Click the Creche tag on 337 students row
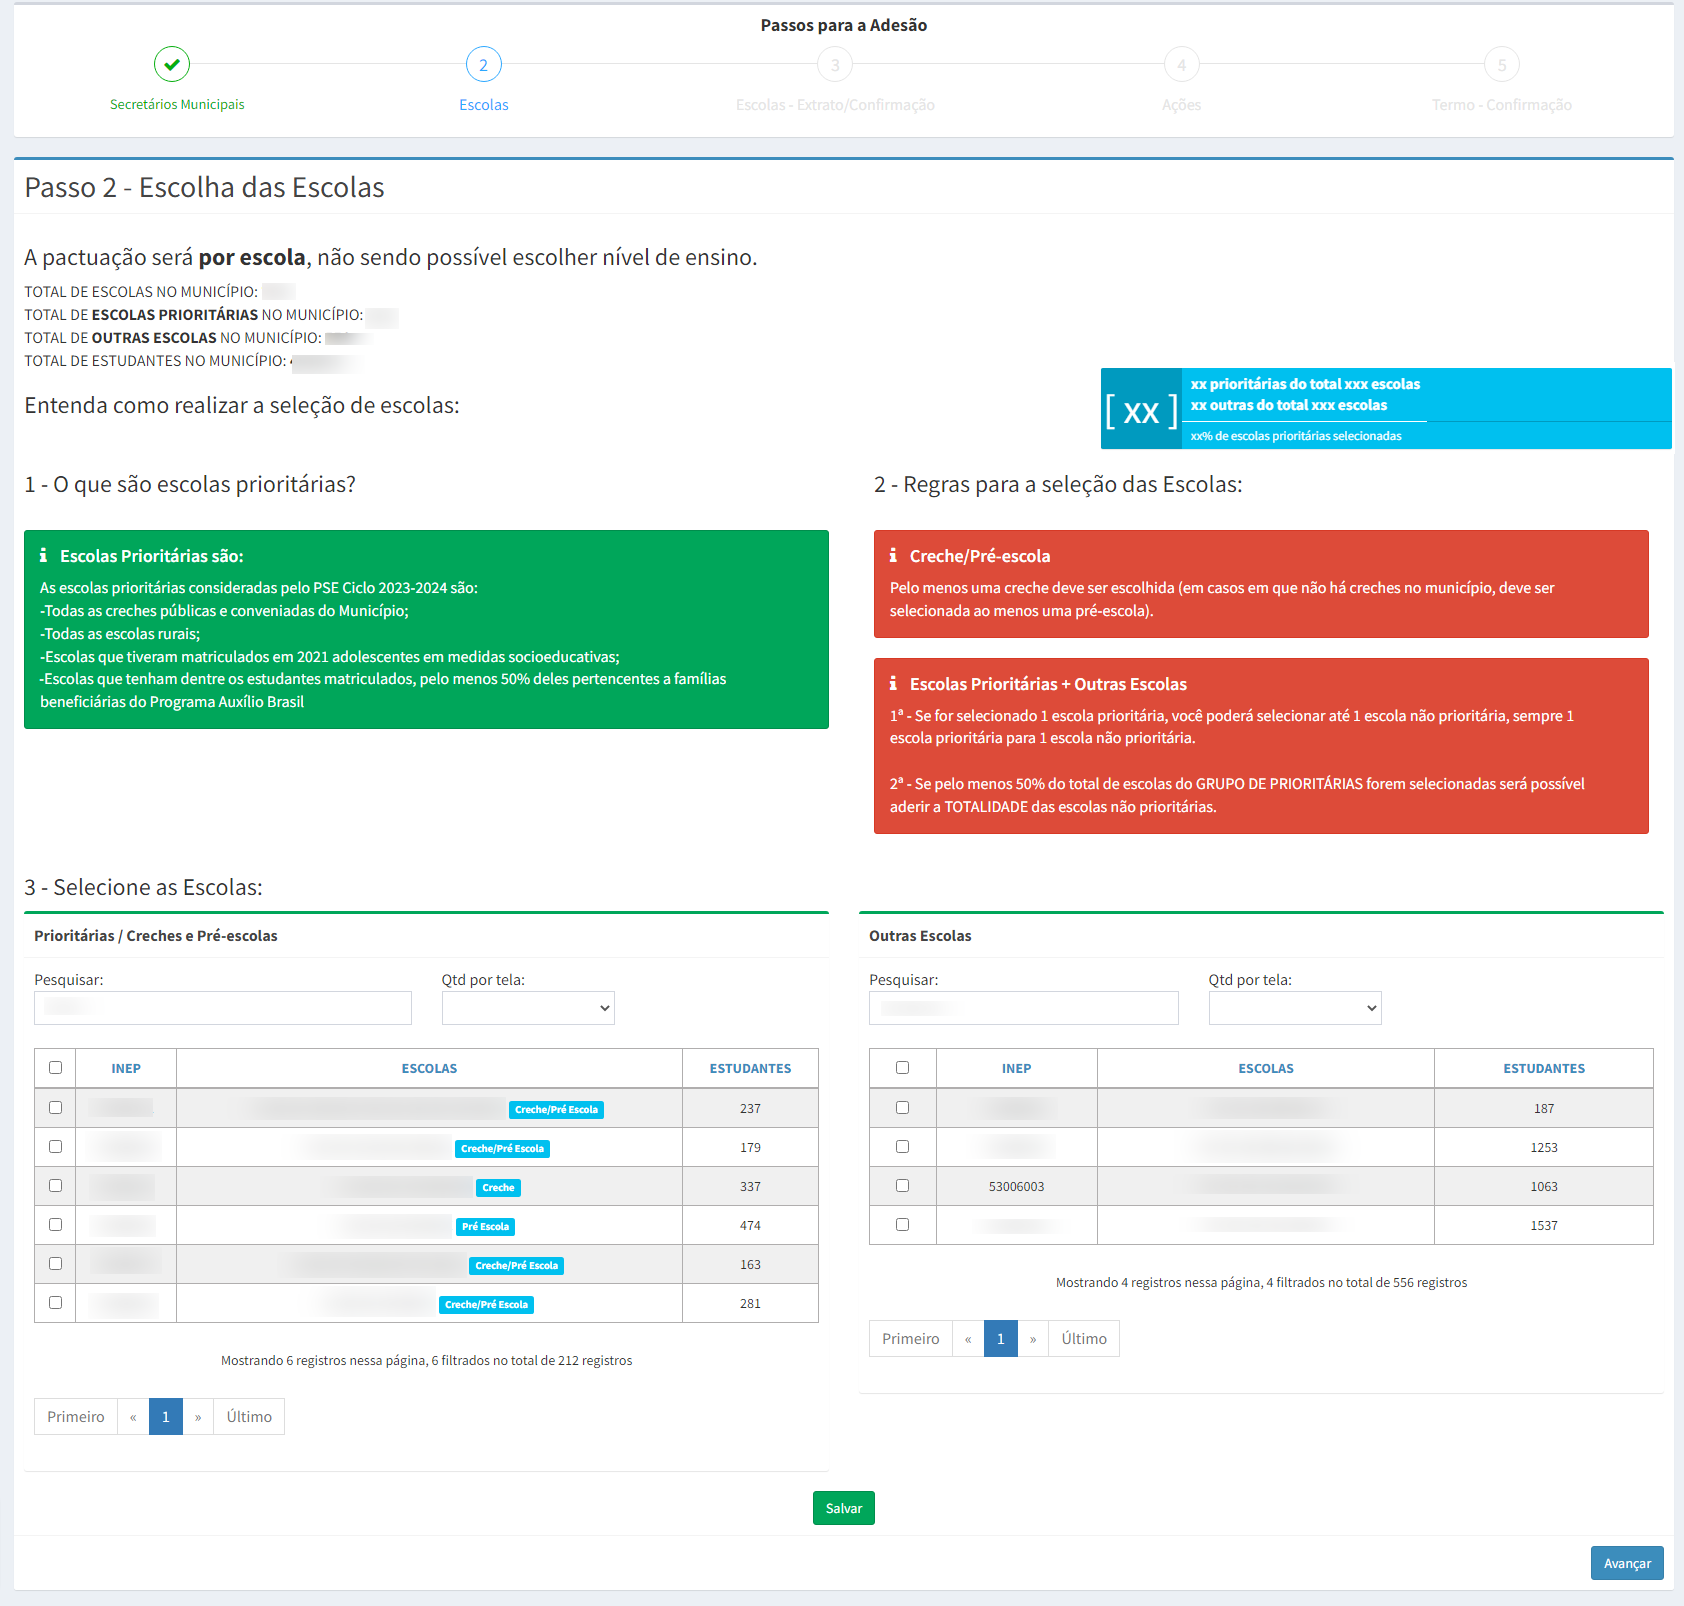 (498, 1187)
